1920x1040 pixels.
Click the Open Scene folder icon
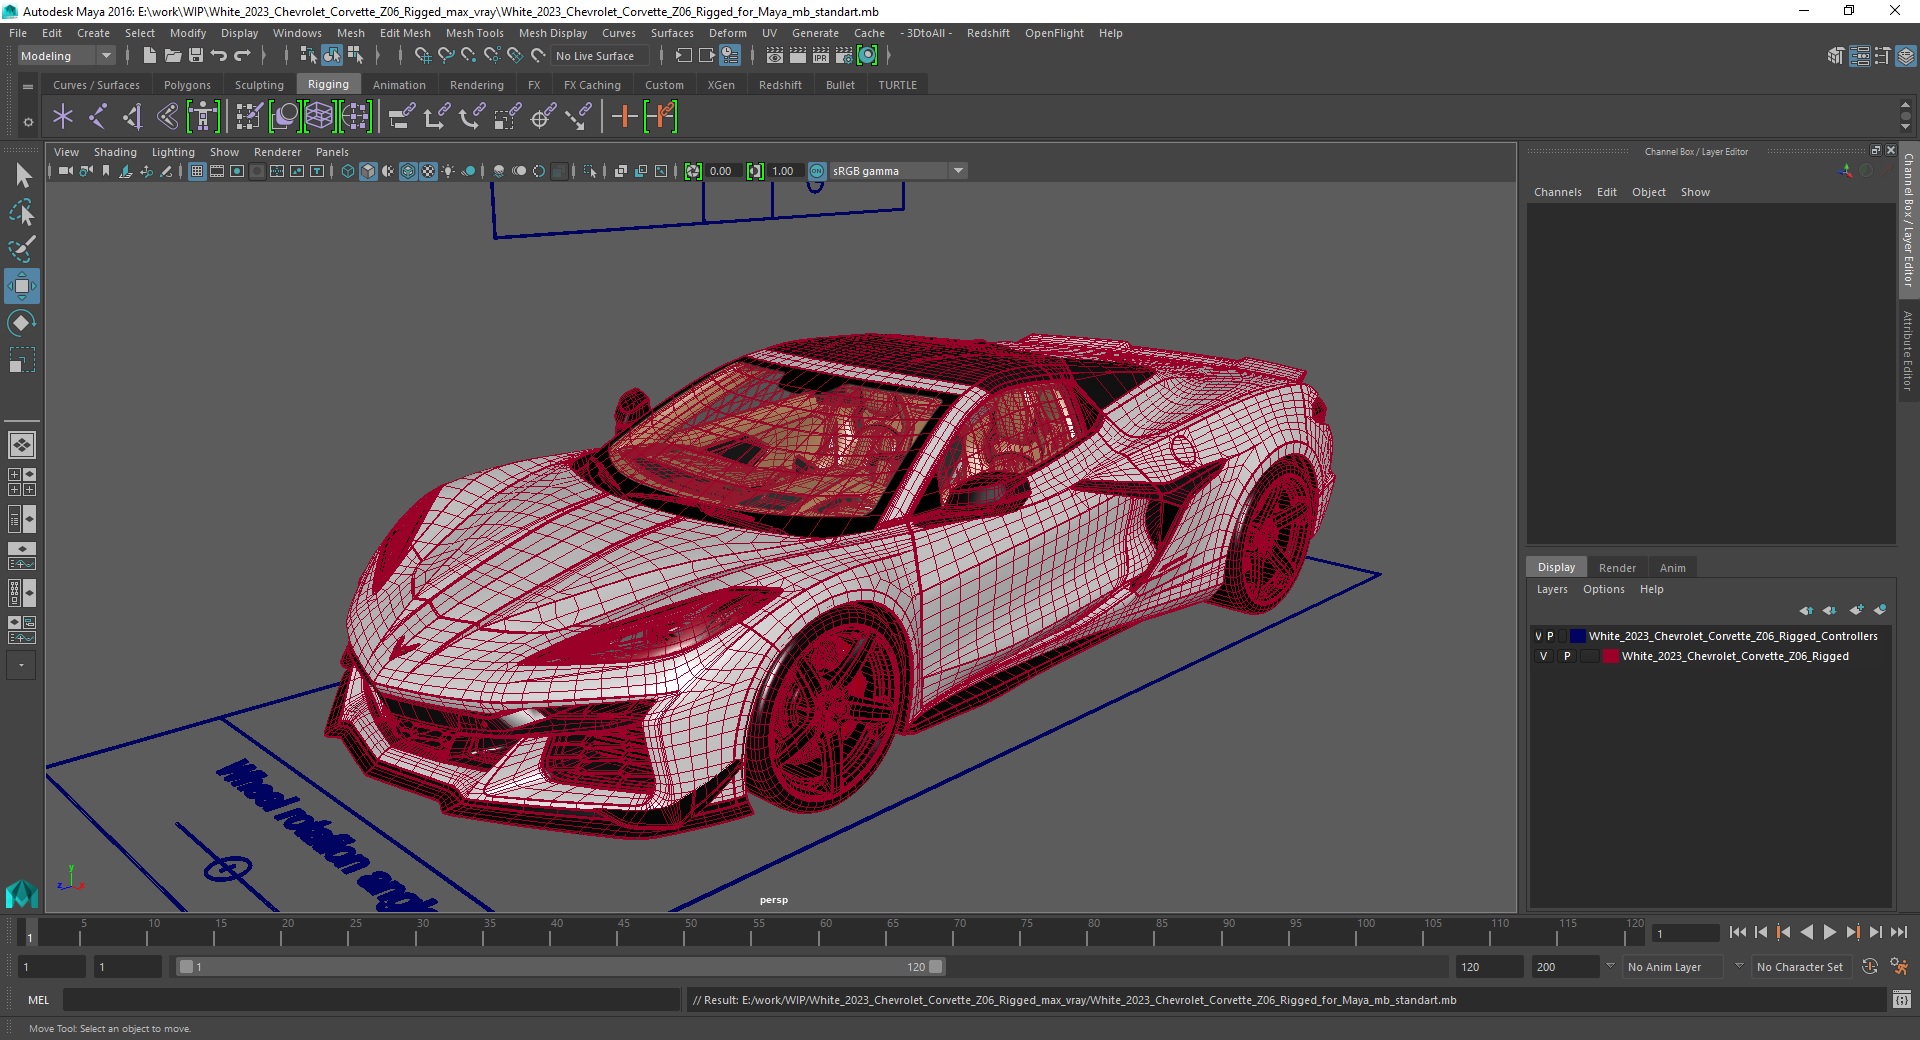tap(173, 56)
